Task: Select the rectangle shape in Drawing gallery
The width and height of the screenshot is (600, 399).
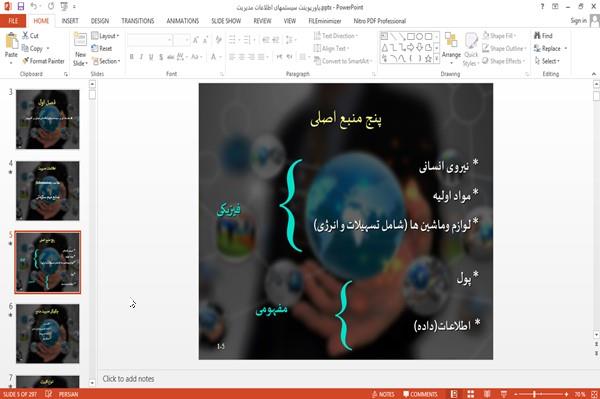Action: pos(411,37)
